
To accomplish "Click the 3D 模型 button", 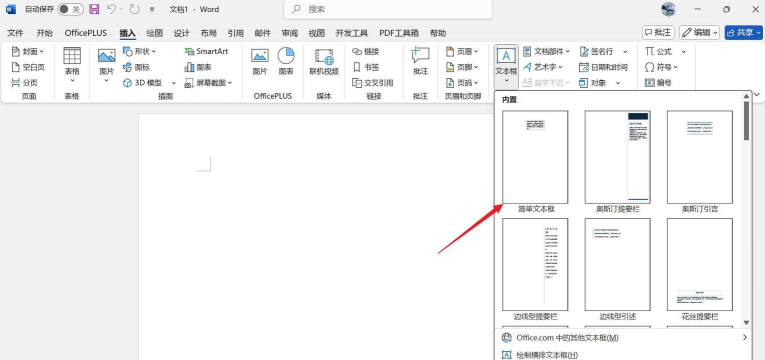I will (x=142, y=83).
